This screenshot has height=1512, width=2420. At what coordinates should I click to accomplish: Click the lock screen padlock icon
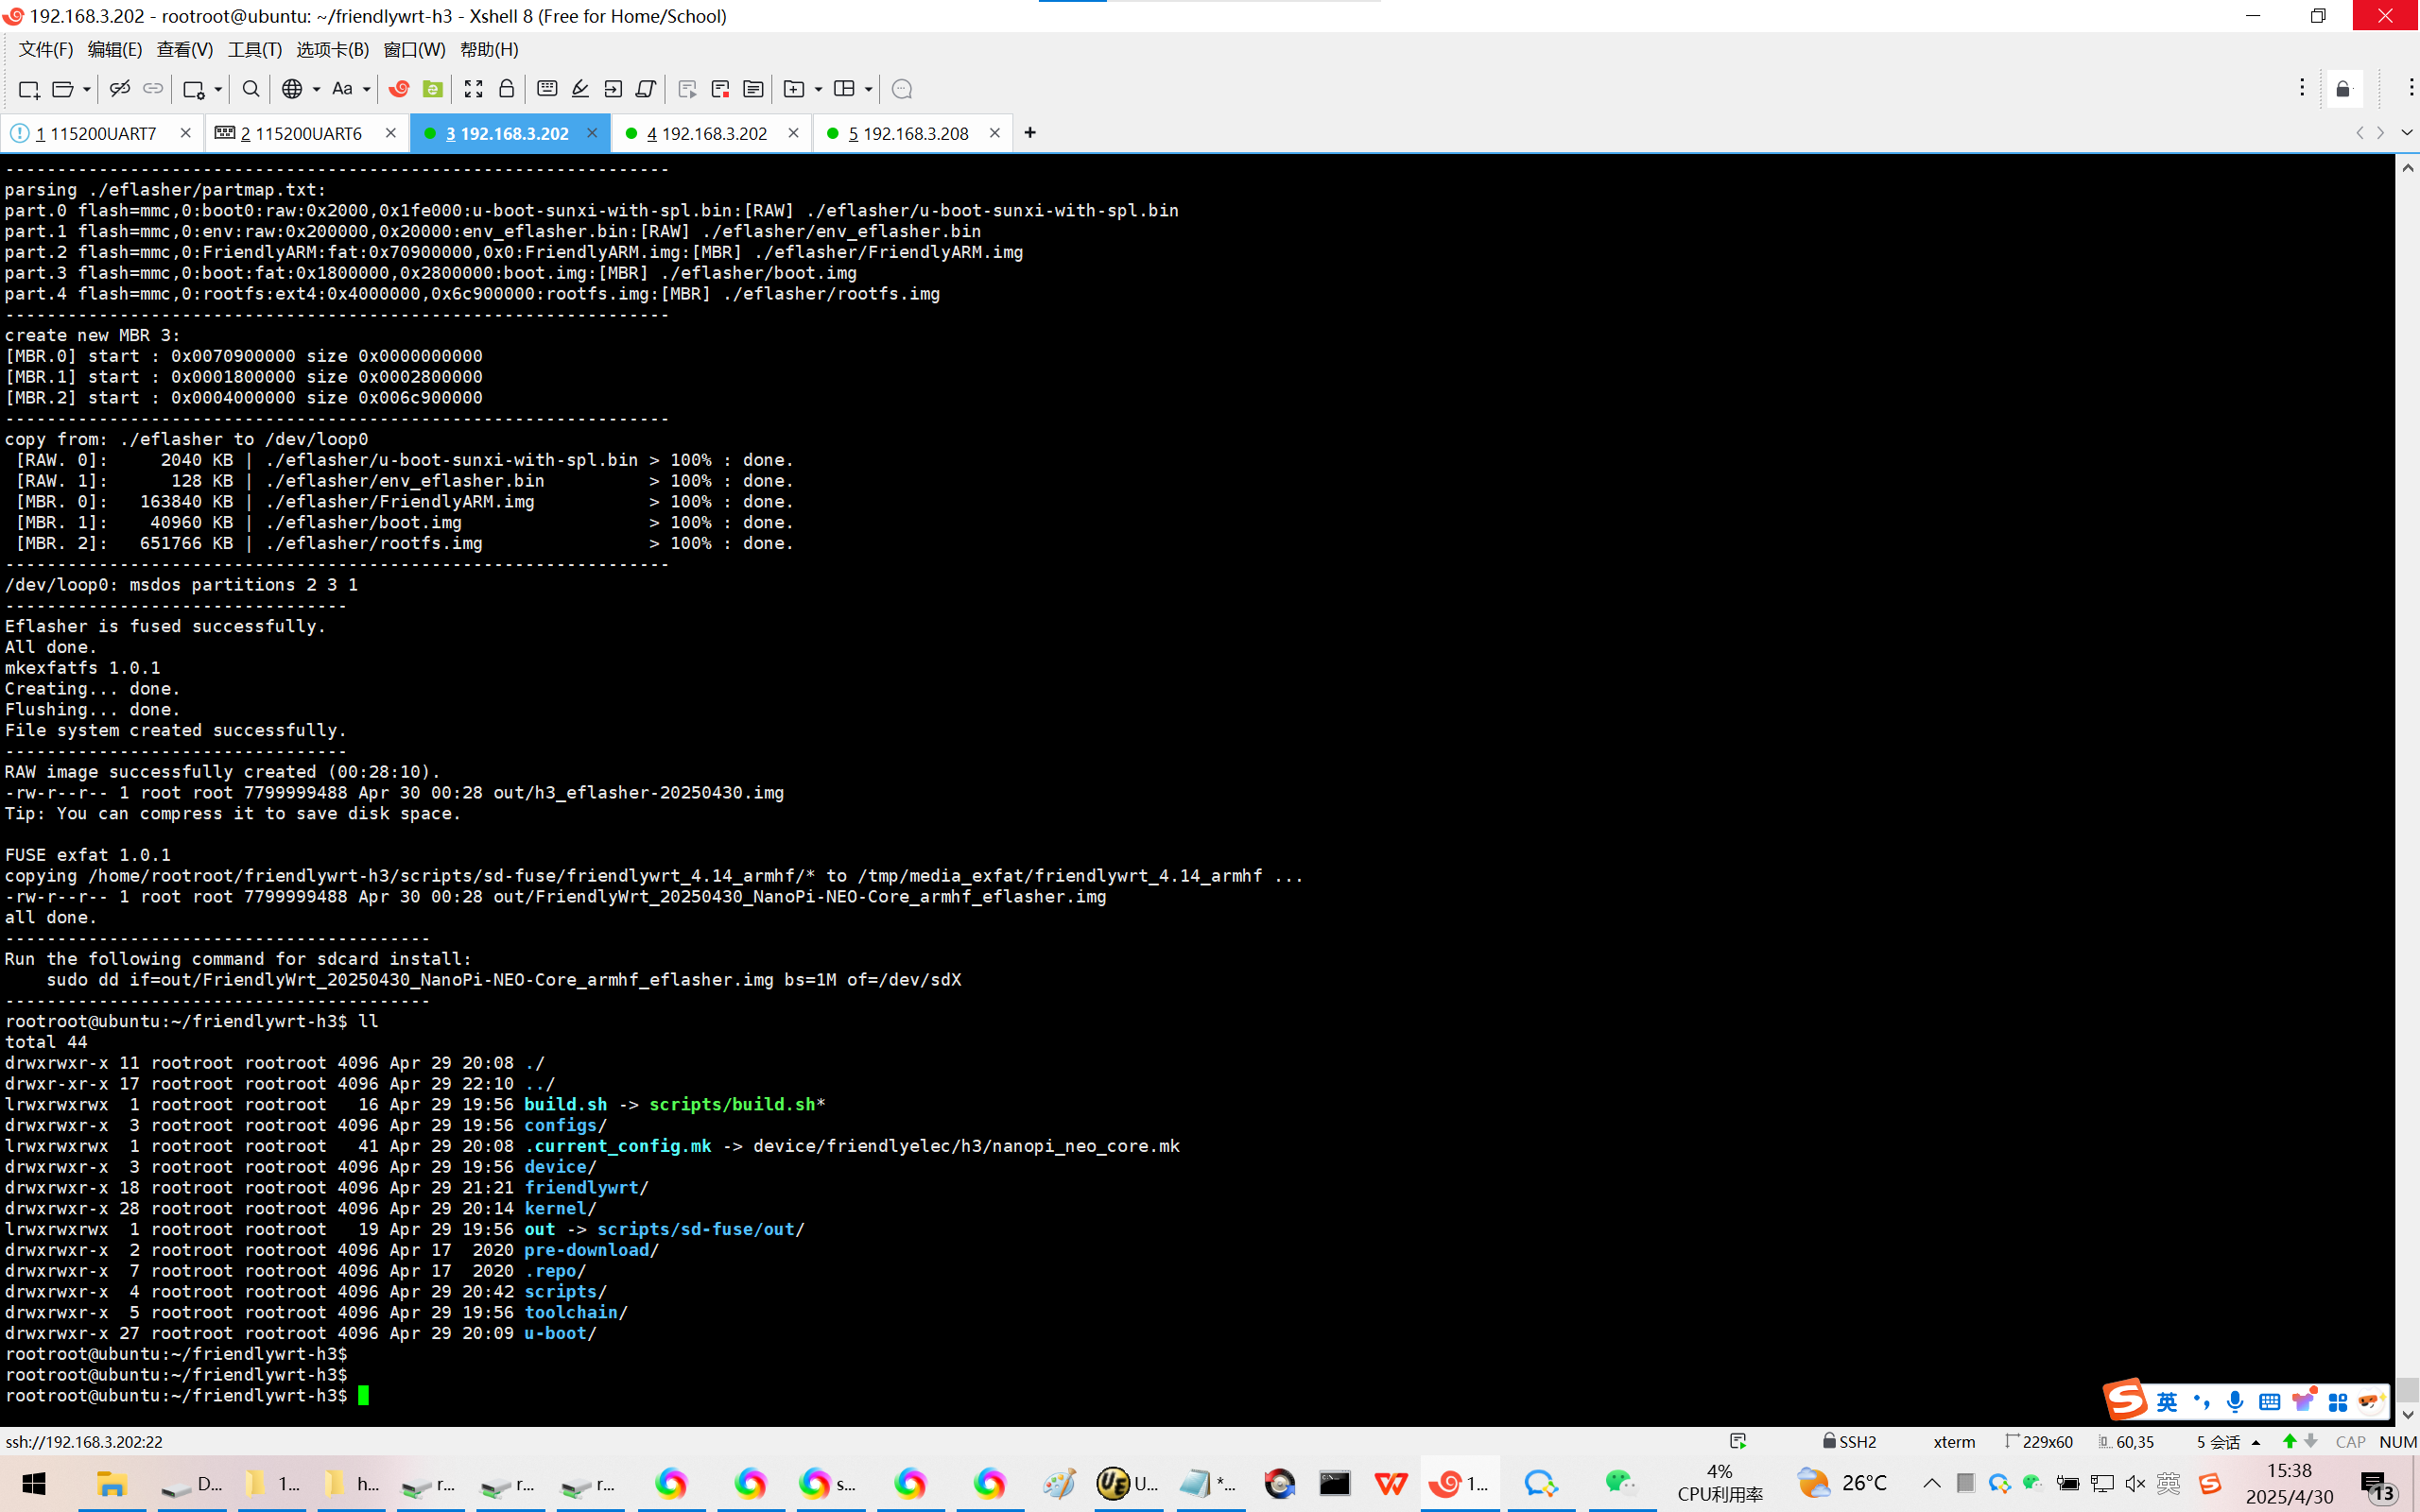[x=506, y=89]
